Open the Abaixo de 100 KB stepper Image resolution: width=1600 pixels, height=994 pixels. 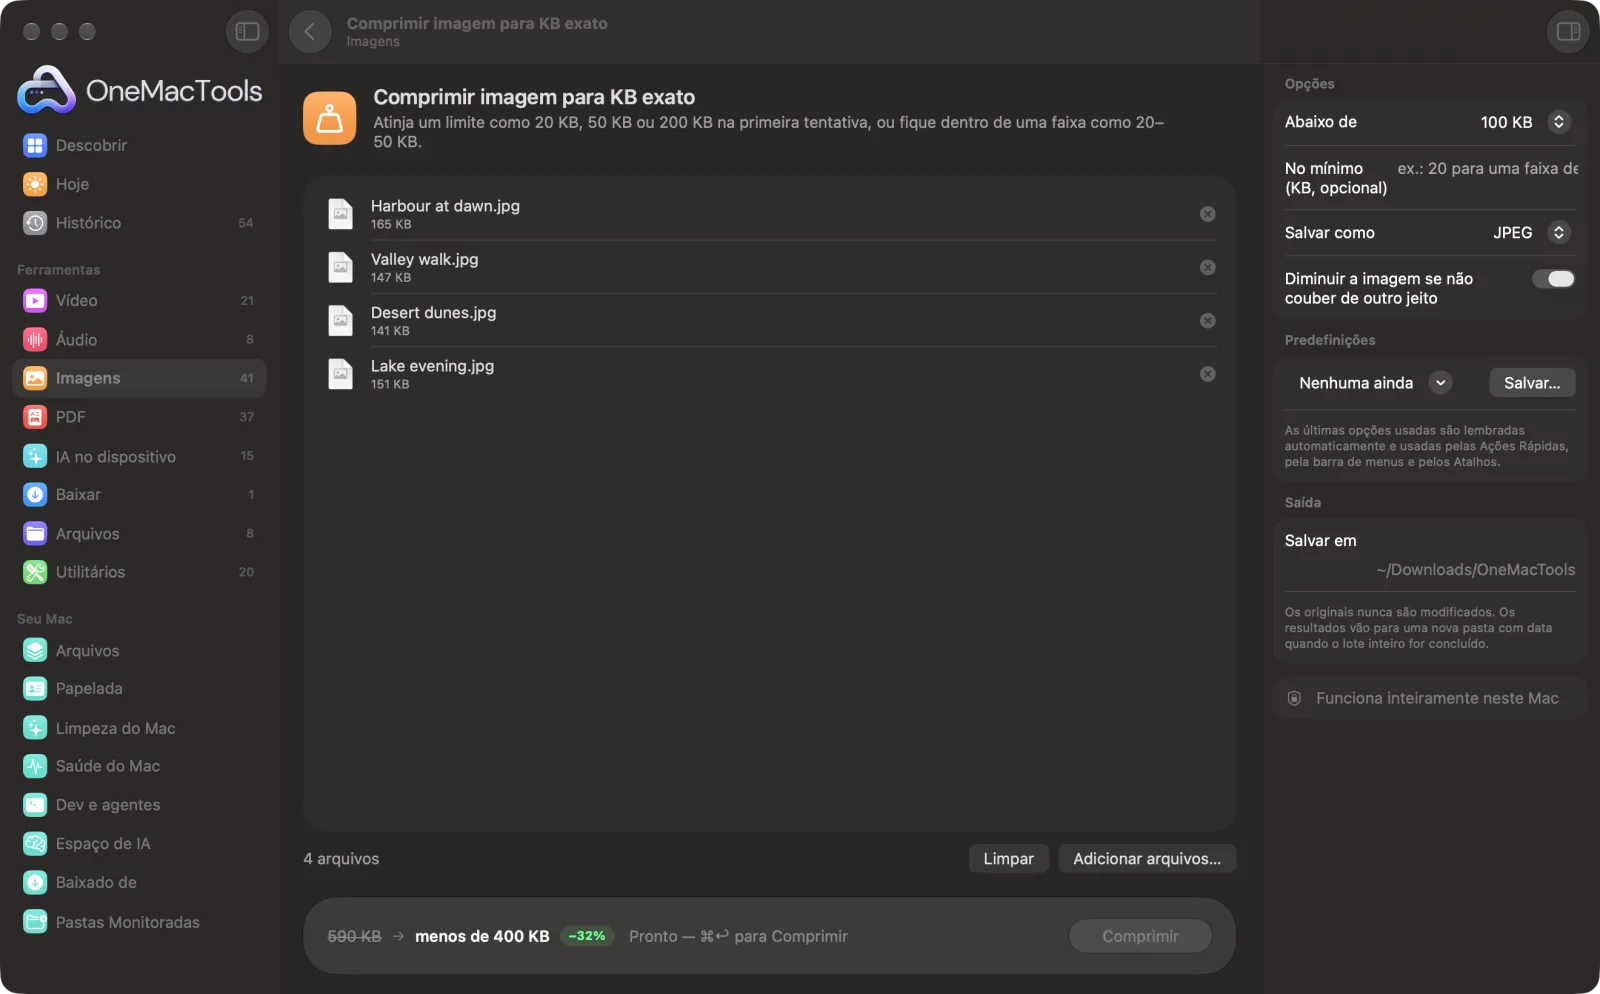tap(1558, 122)
